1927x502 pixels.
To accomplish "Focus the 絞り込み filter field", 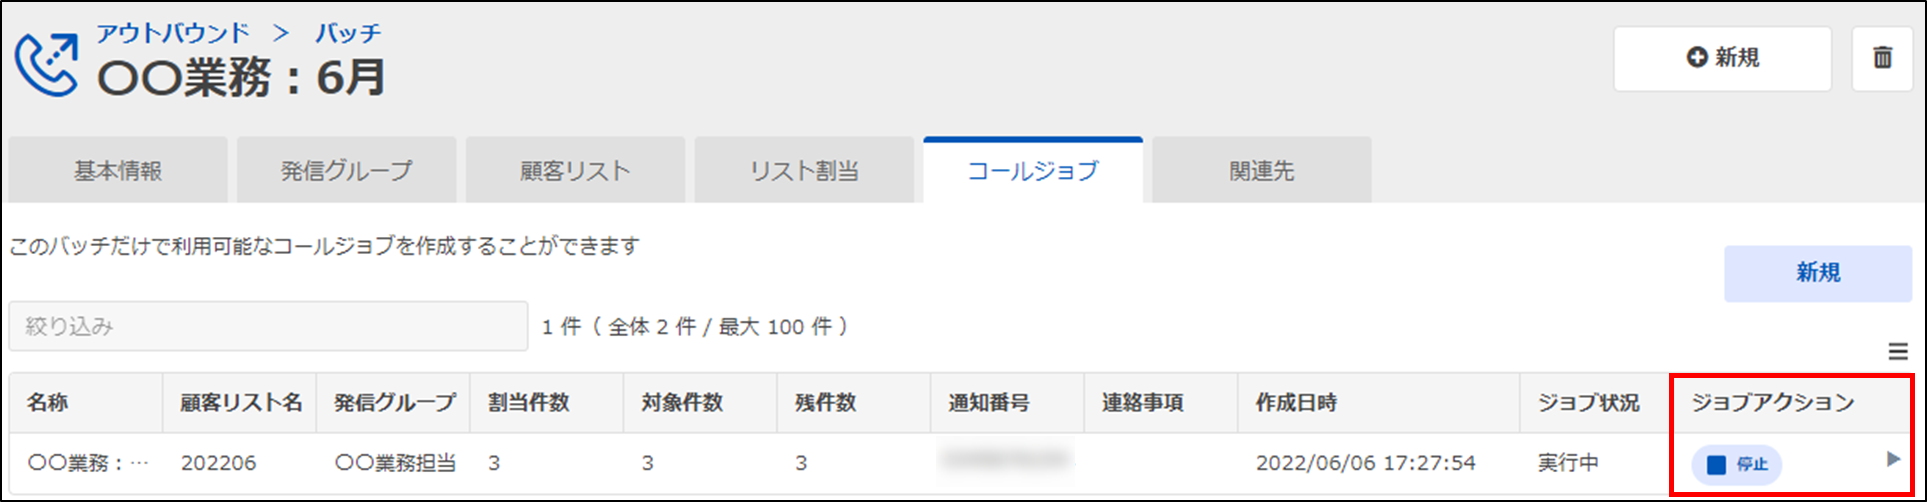I will pos(268,326).
